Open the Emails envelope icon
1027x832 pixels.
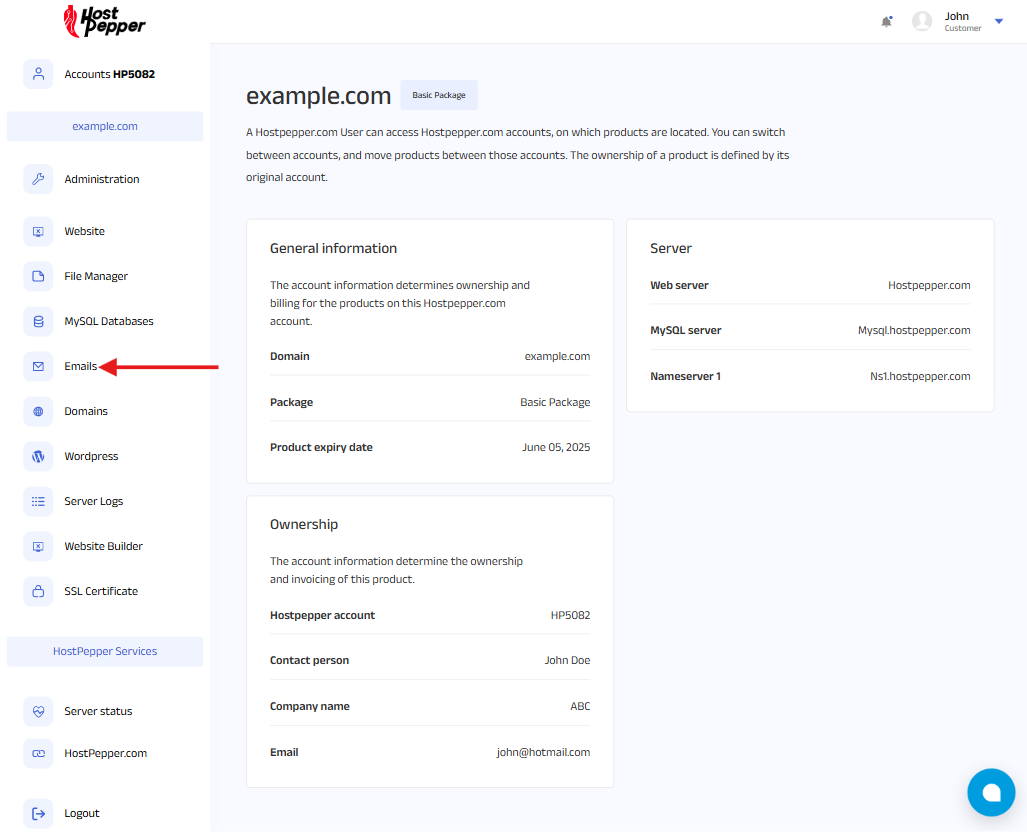click(x=38, y=366)
